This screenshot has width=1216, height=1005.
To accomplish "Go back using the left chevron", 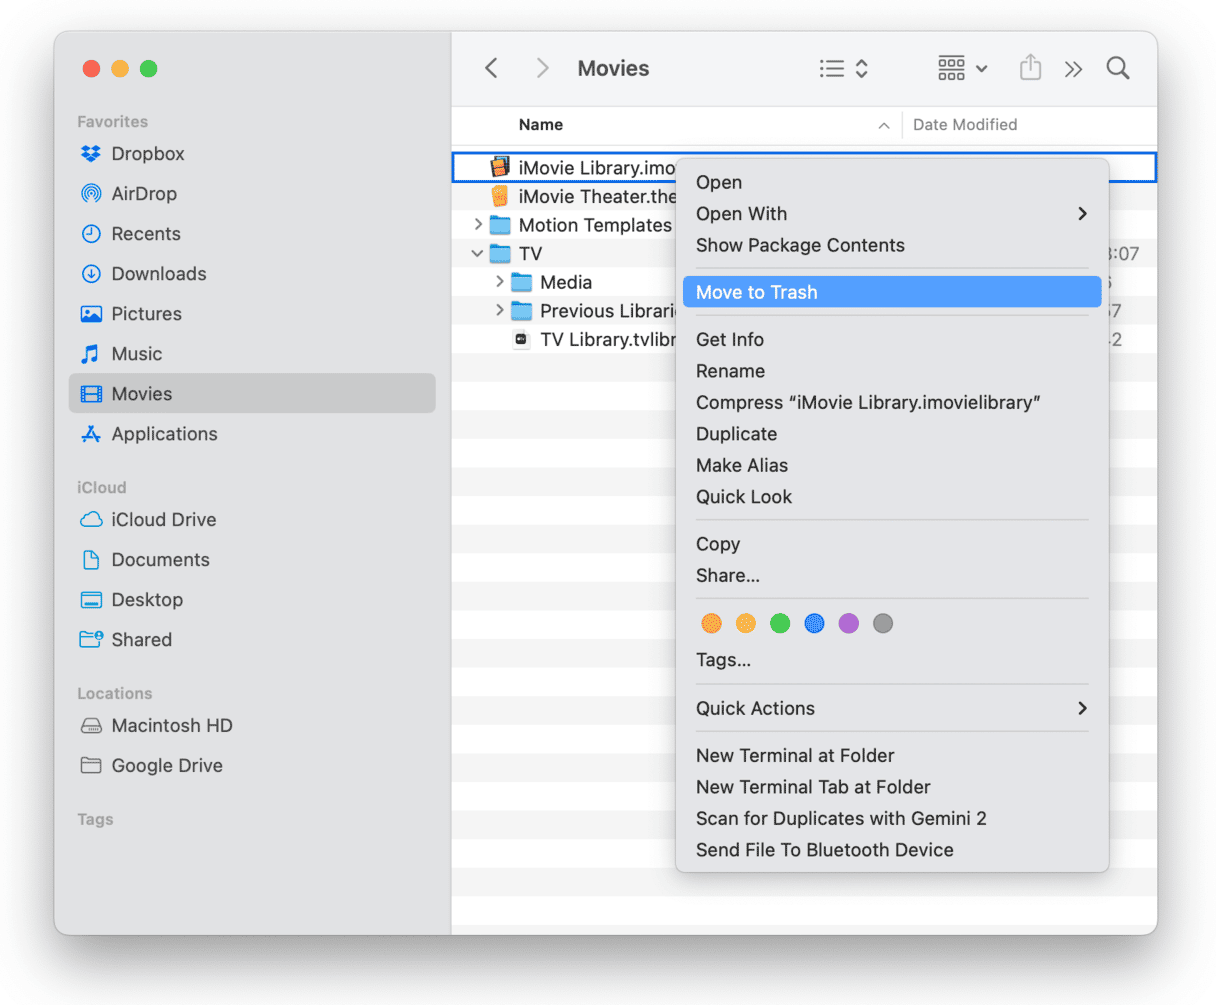I will click(491, 68).
